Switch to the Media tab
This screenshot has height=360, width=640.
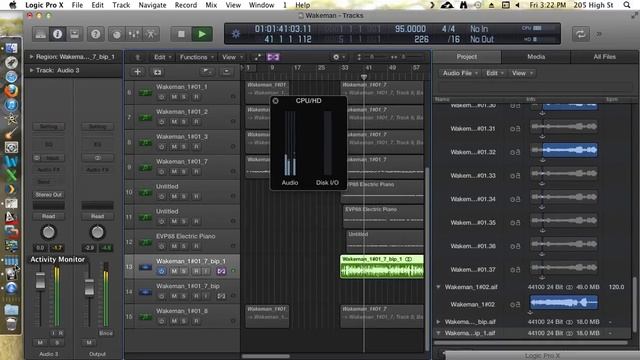coord(536,57)
